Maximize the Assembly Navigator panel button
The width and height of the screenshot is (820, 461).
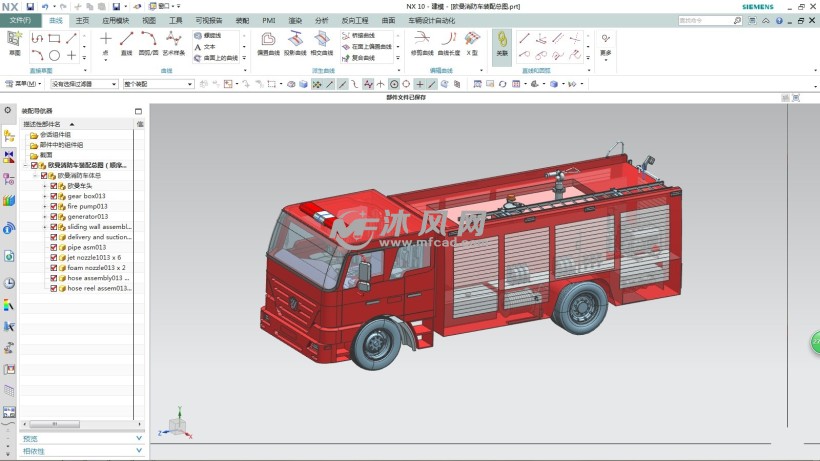(x=138, y=111)
